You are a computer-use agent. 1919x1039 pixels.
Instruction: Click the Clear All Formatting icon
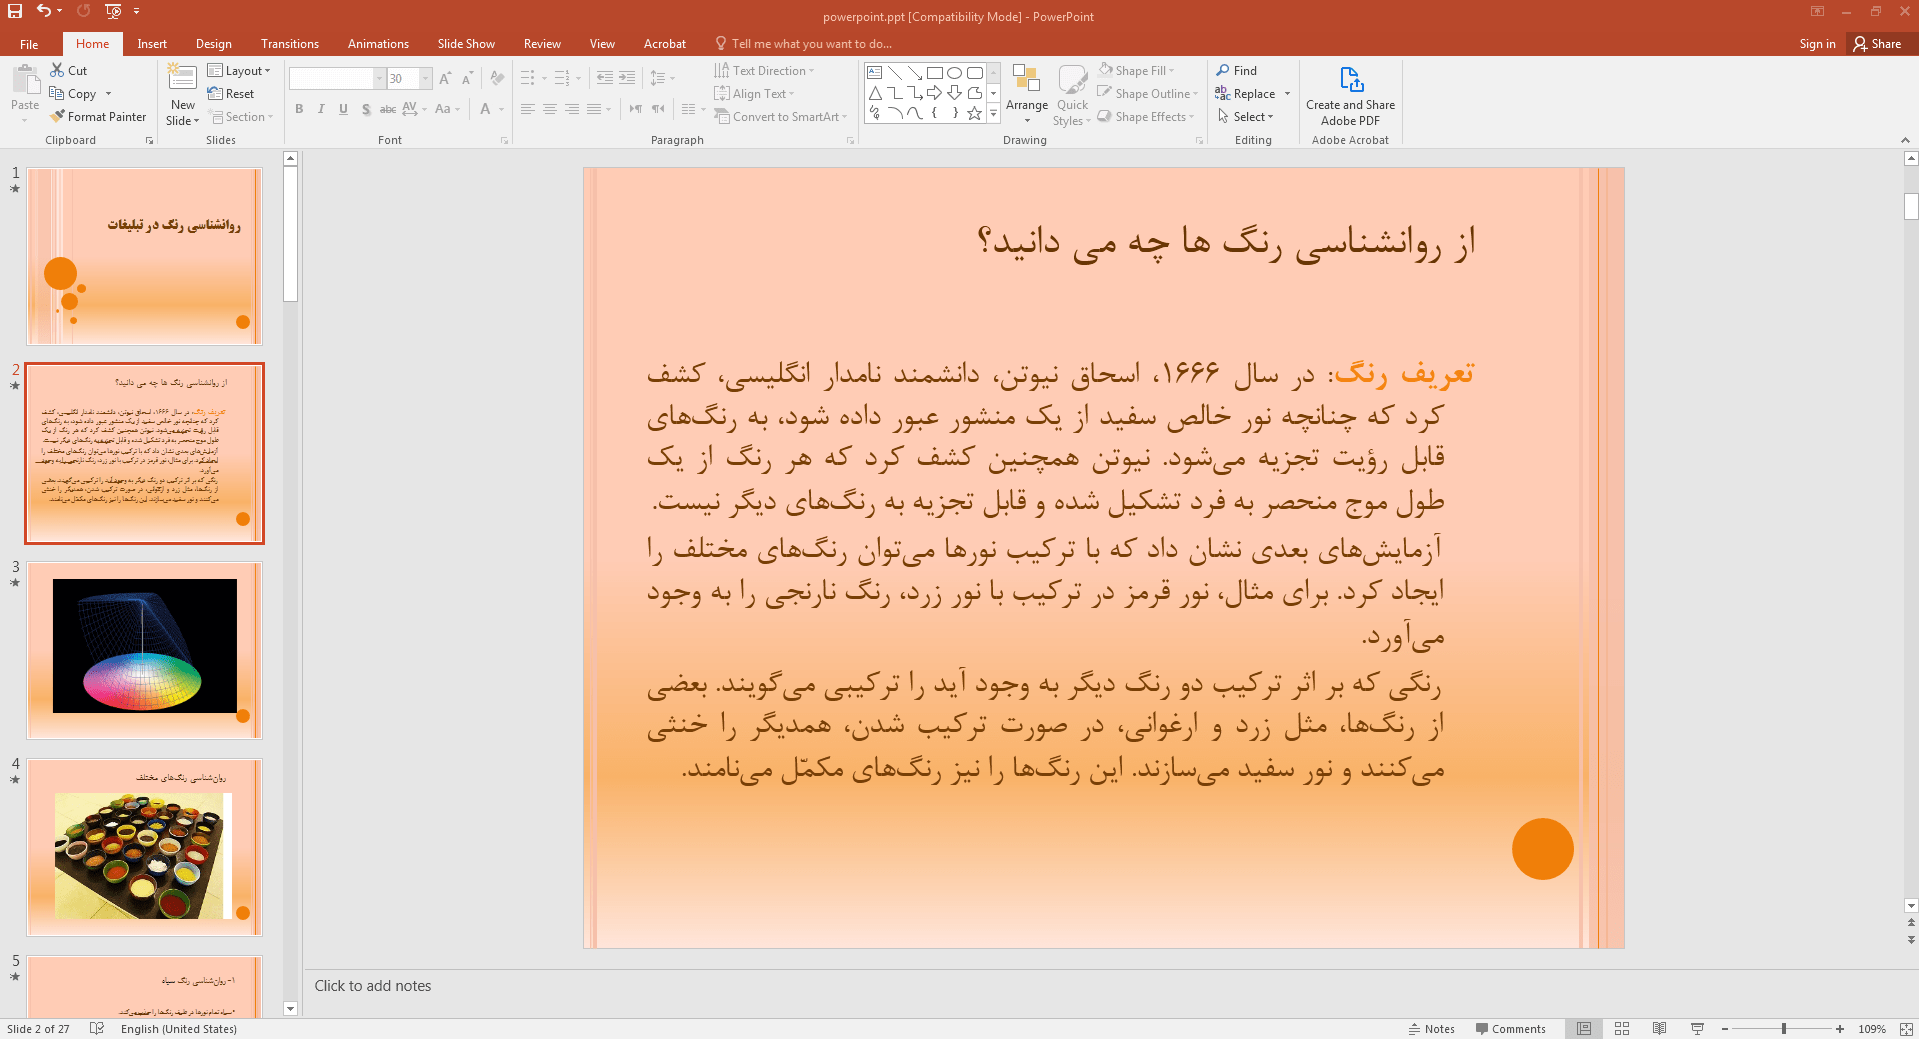(497, 78)
